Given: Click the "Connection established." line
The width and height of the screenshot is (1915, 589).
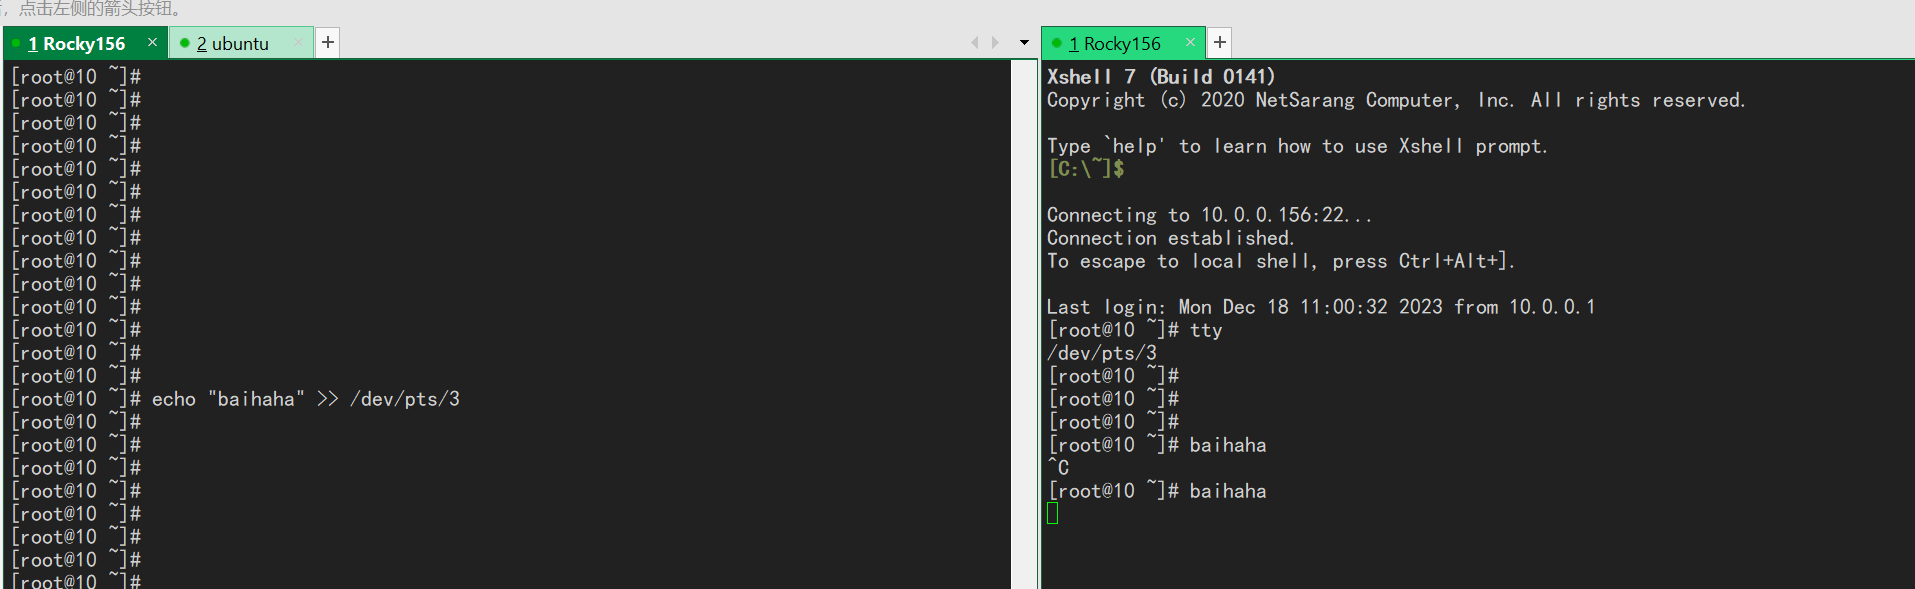Looking at the screenshot, I should (1171, 238).
